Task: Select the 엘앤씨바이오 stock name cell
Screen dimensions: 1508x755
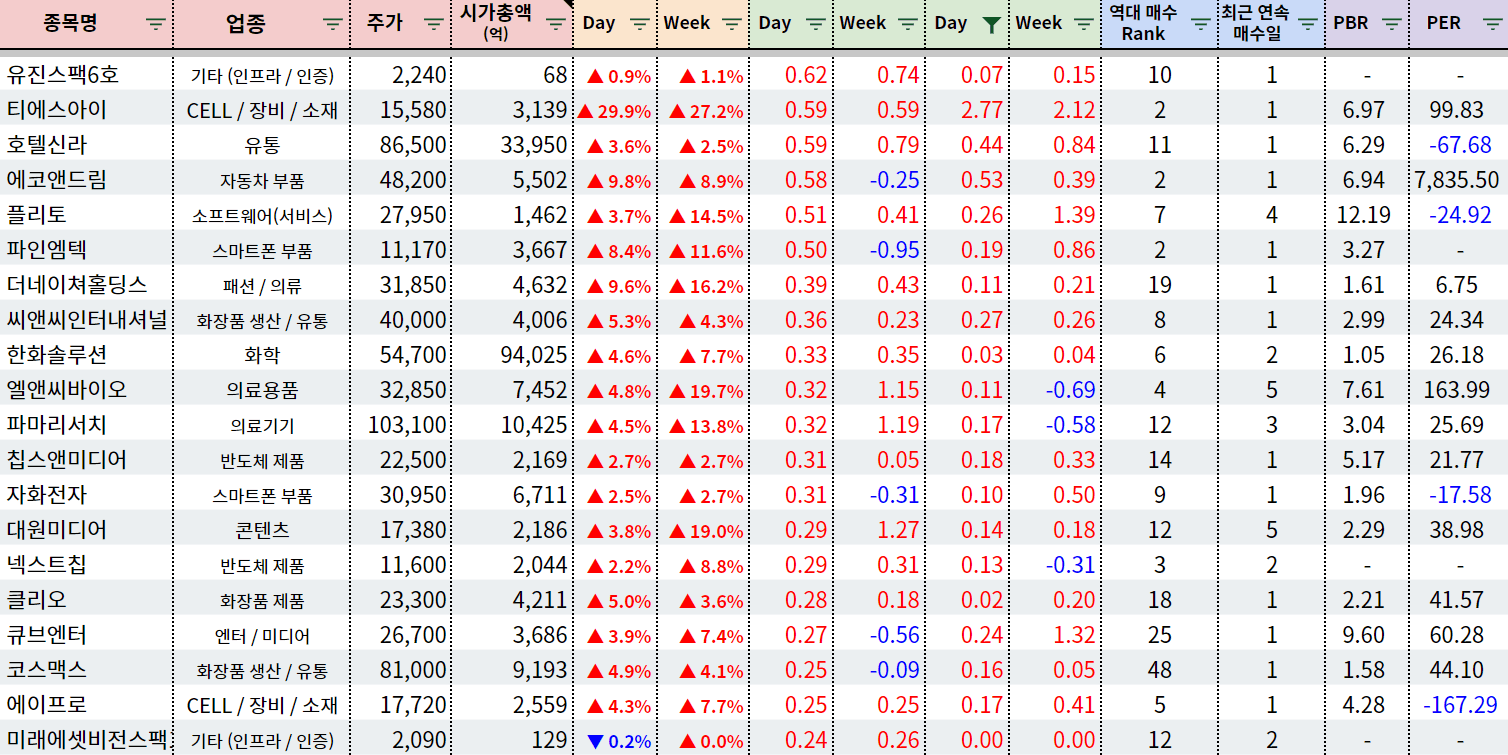Action: [87, 390]
